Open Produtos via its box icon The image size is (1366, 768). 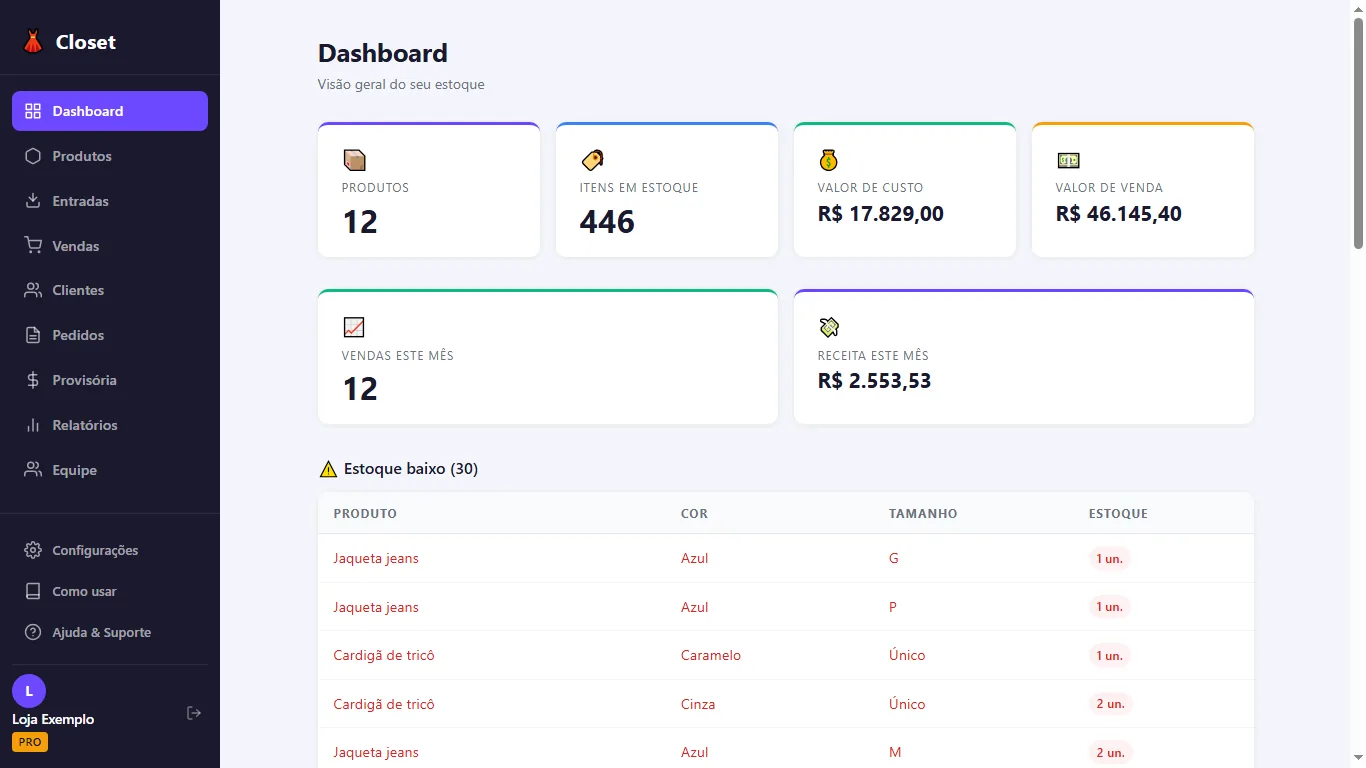click(x=33, y=156)
